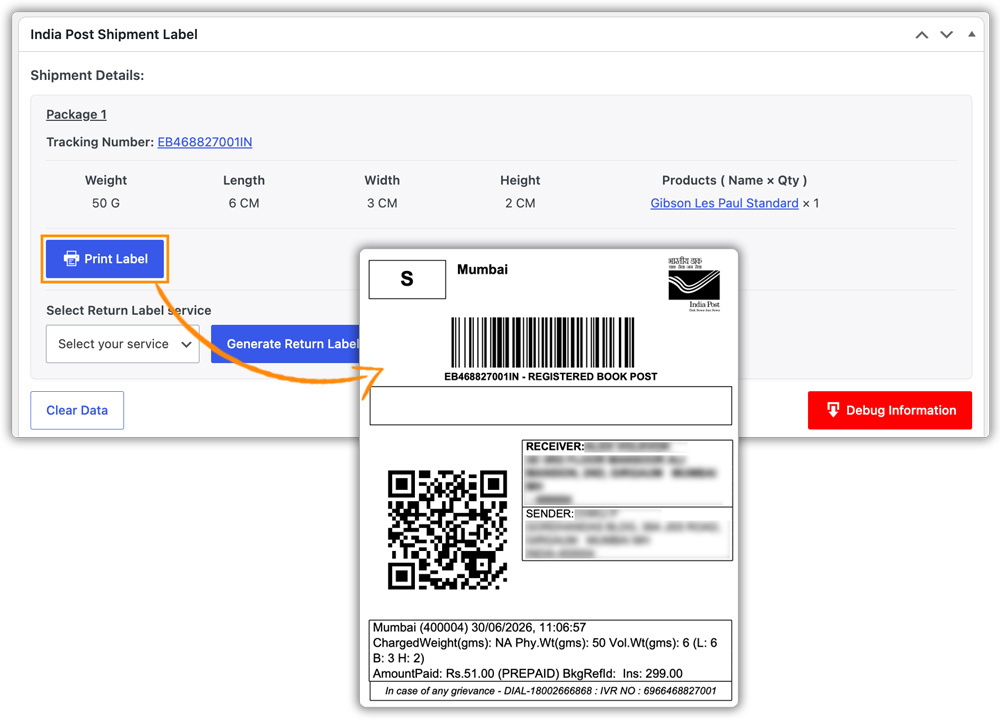Click the 6 CM length value
1000x720 pixels.
[x=244, y=203]
